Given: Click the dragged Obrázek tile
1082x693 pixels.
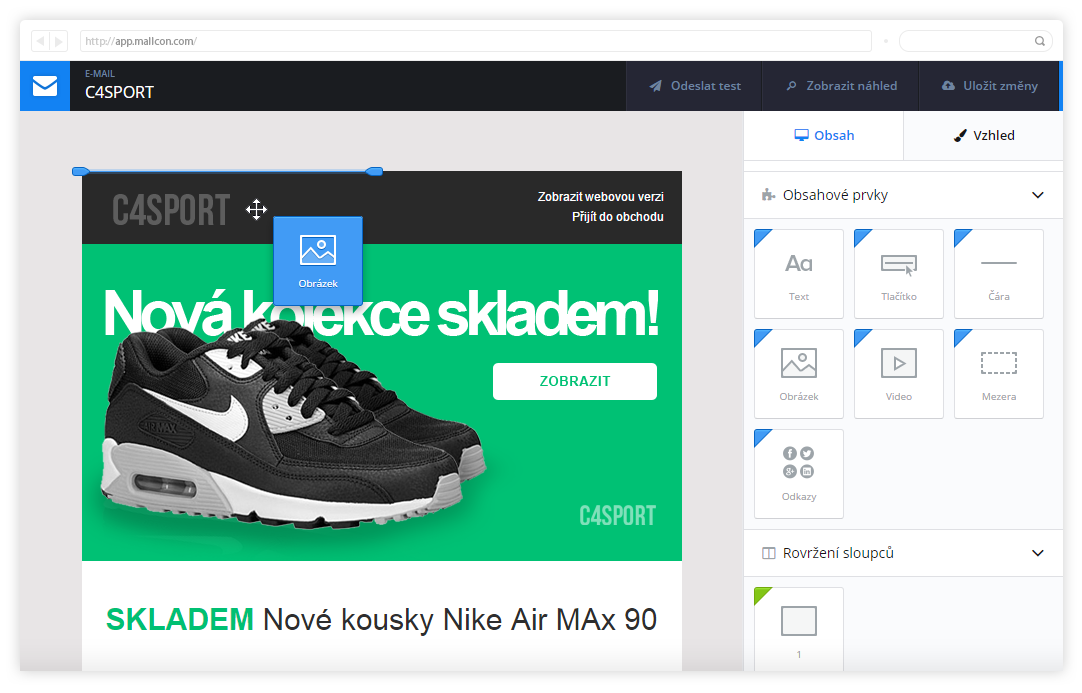Looking at the screenshot, I should tap(318, 261).
